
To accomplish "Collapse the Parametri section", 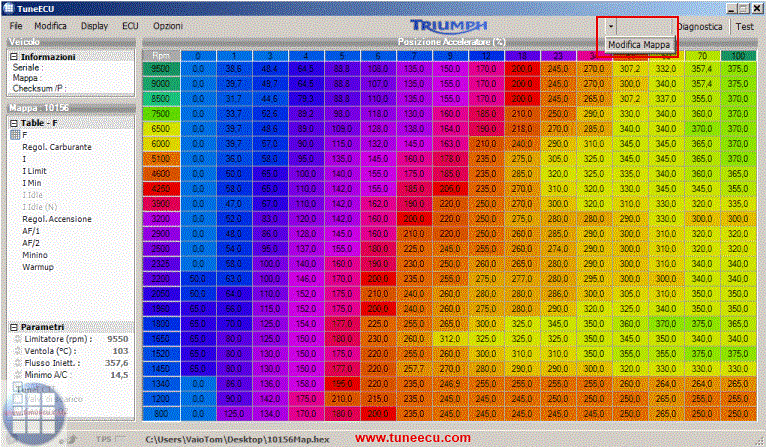I will (14, 327).
